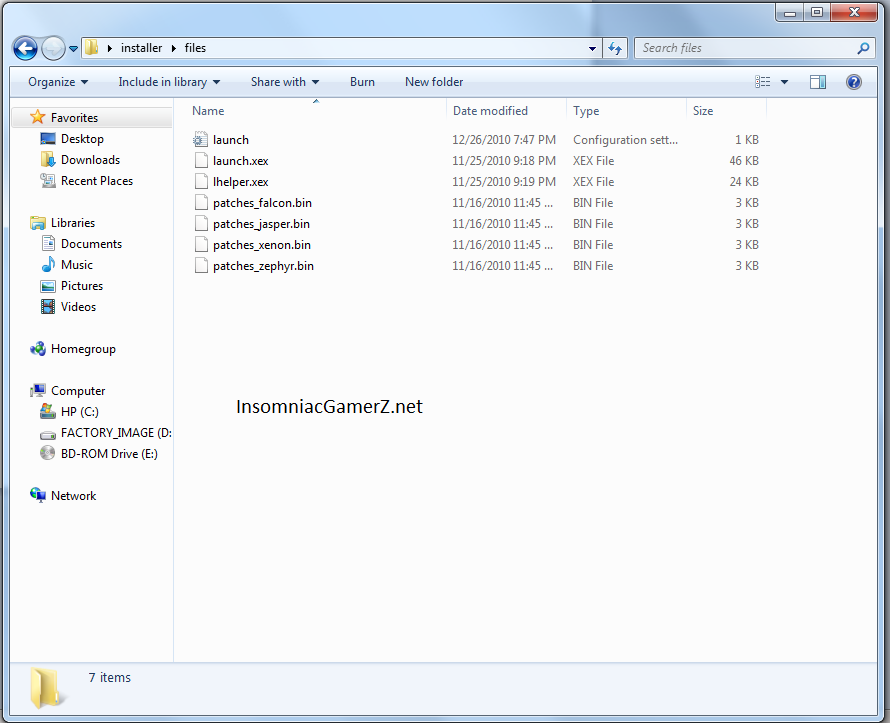The image size is (890, 723).
Task: Sort by the Date modified column
Action: point(490,111)
